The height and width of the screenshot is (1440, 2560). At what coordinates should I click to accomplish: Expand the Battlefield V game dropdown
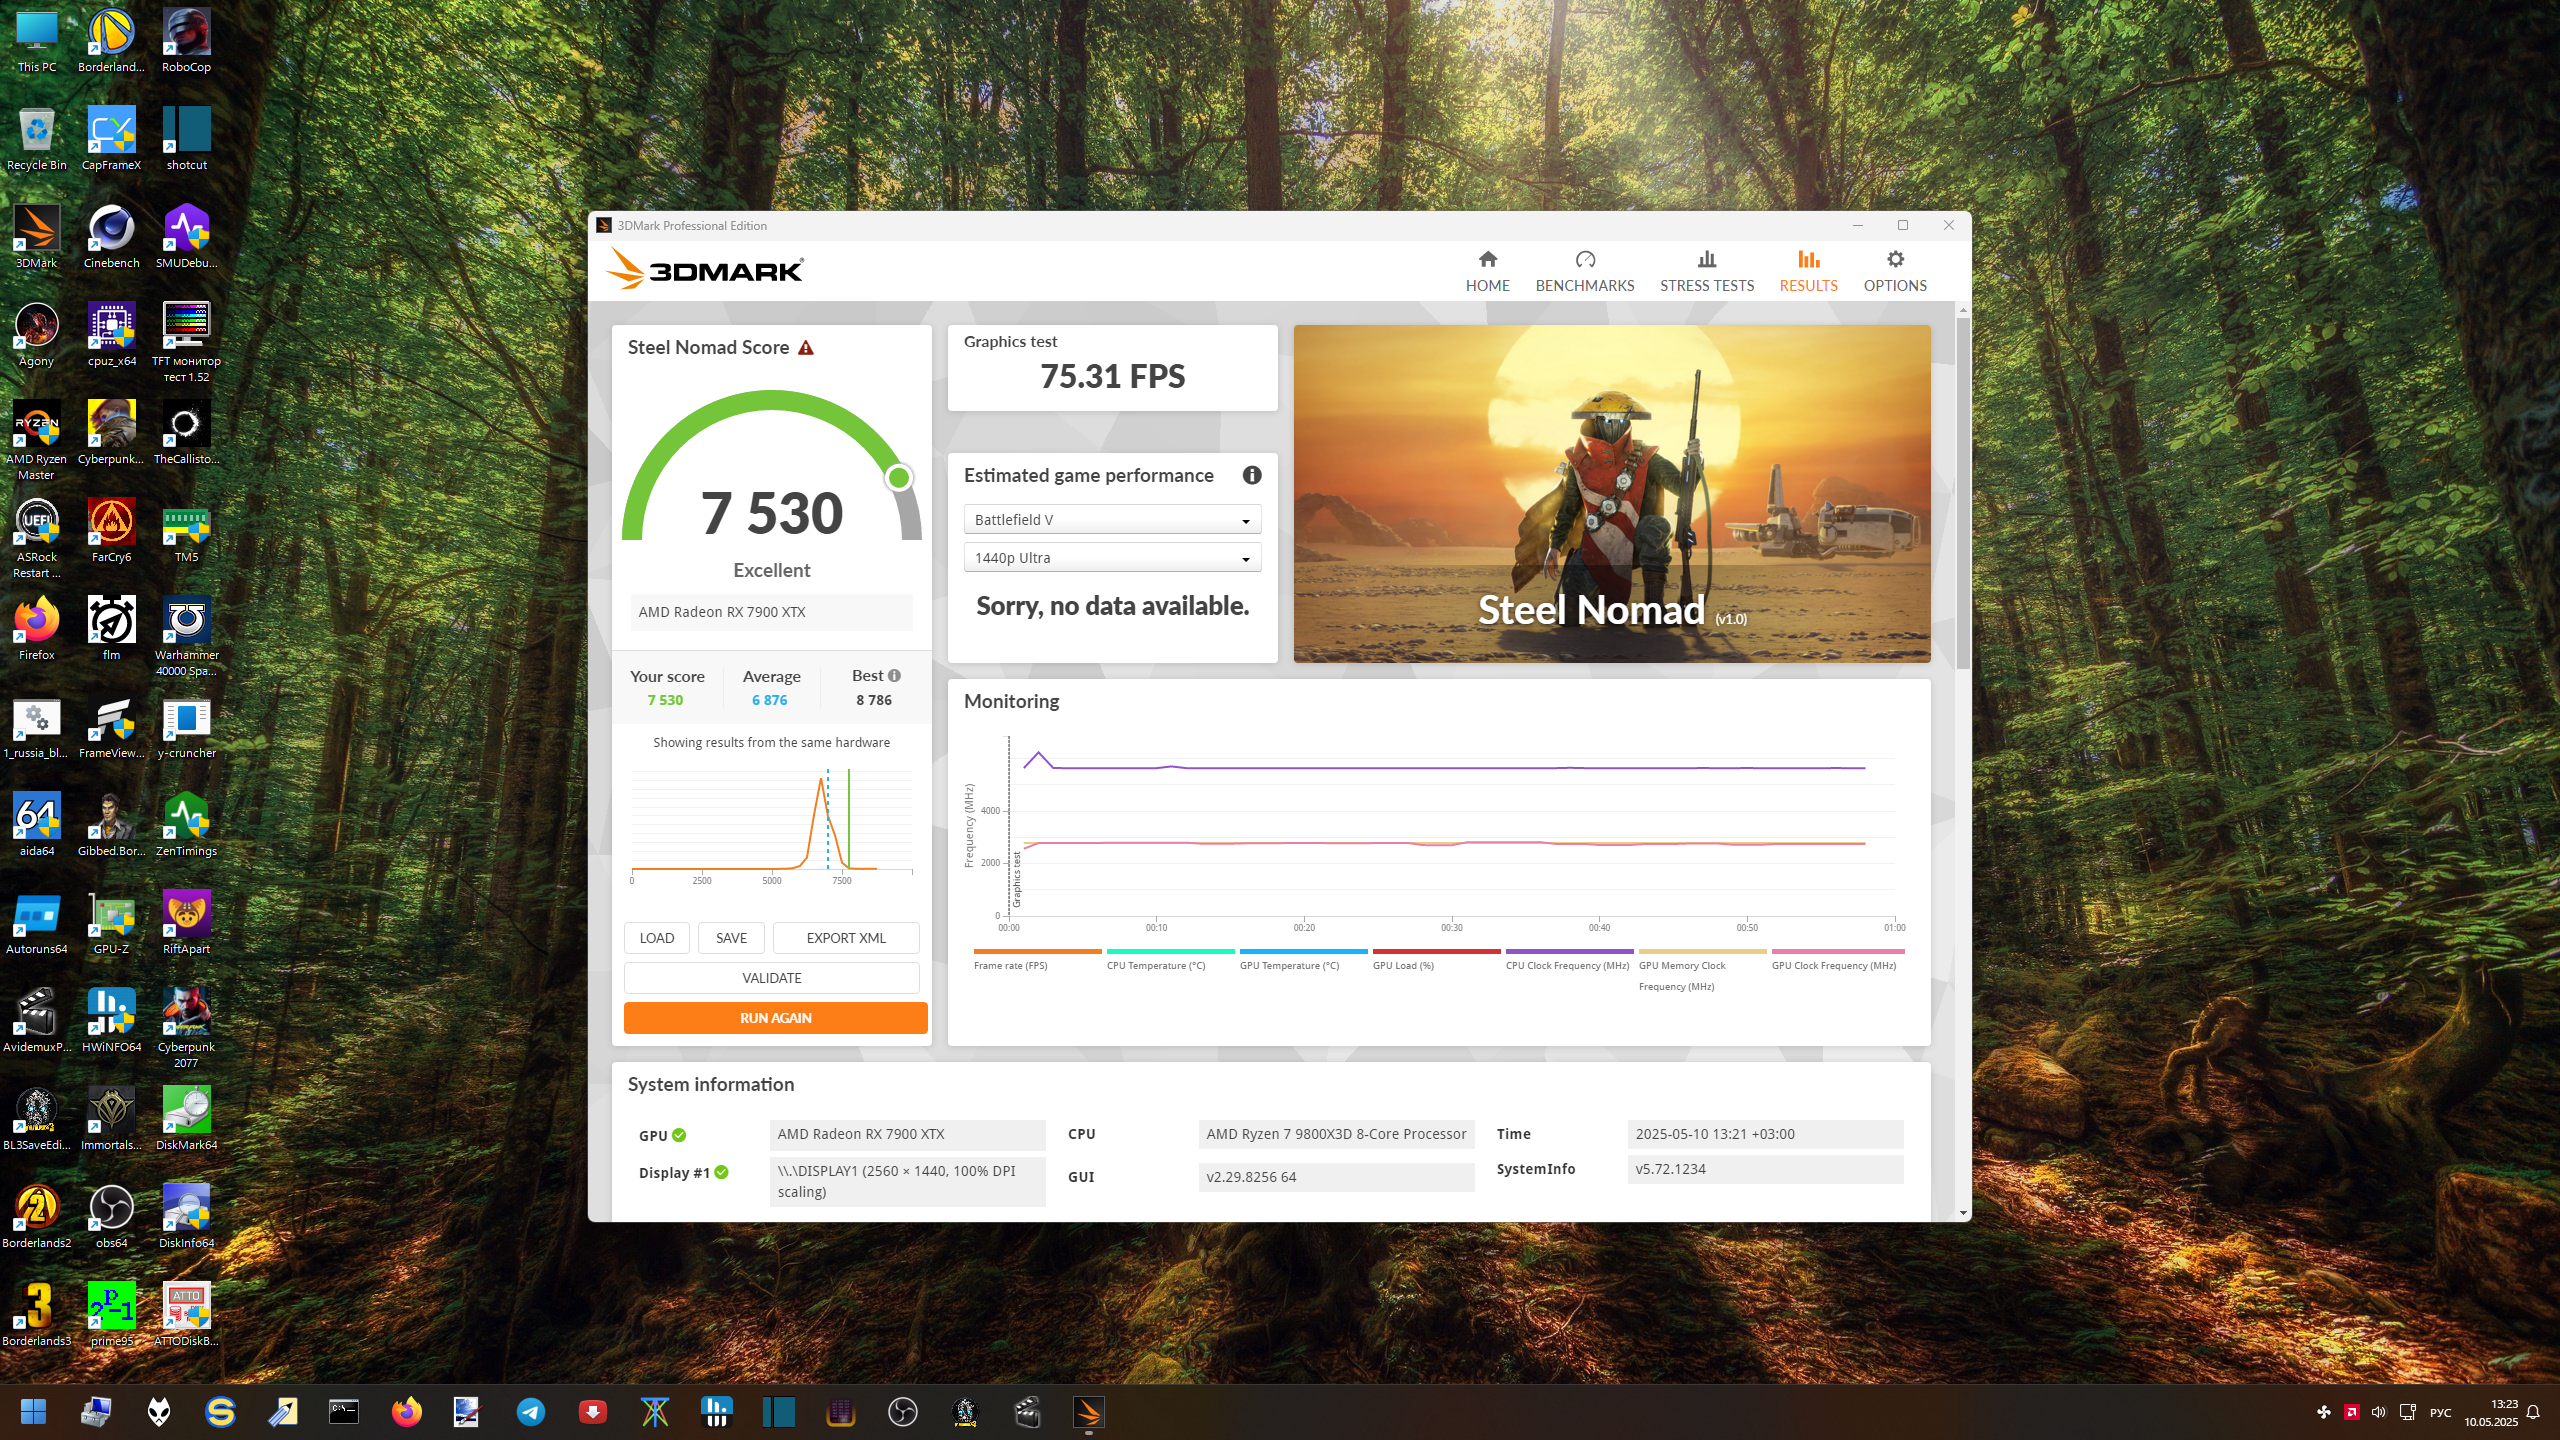pos(1112,520)
